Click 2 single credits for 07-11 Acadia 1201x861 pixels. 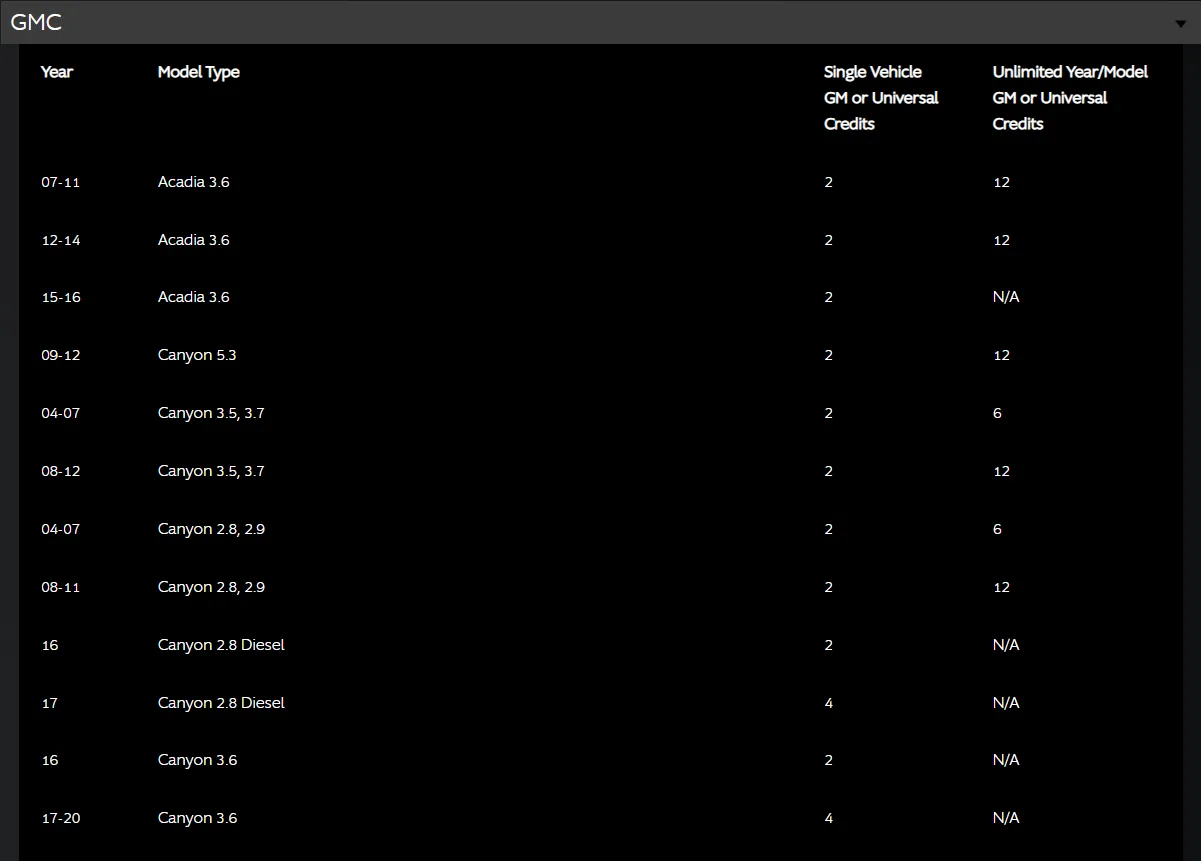tap(828, 182)
